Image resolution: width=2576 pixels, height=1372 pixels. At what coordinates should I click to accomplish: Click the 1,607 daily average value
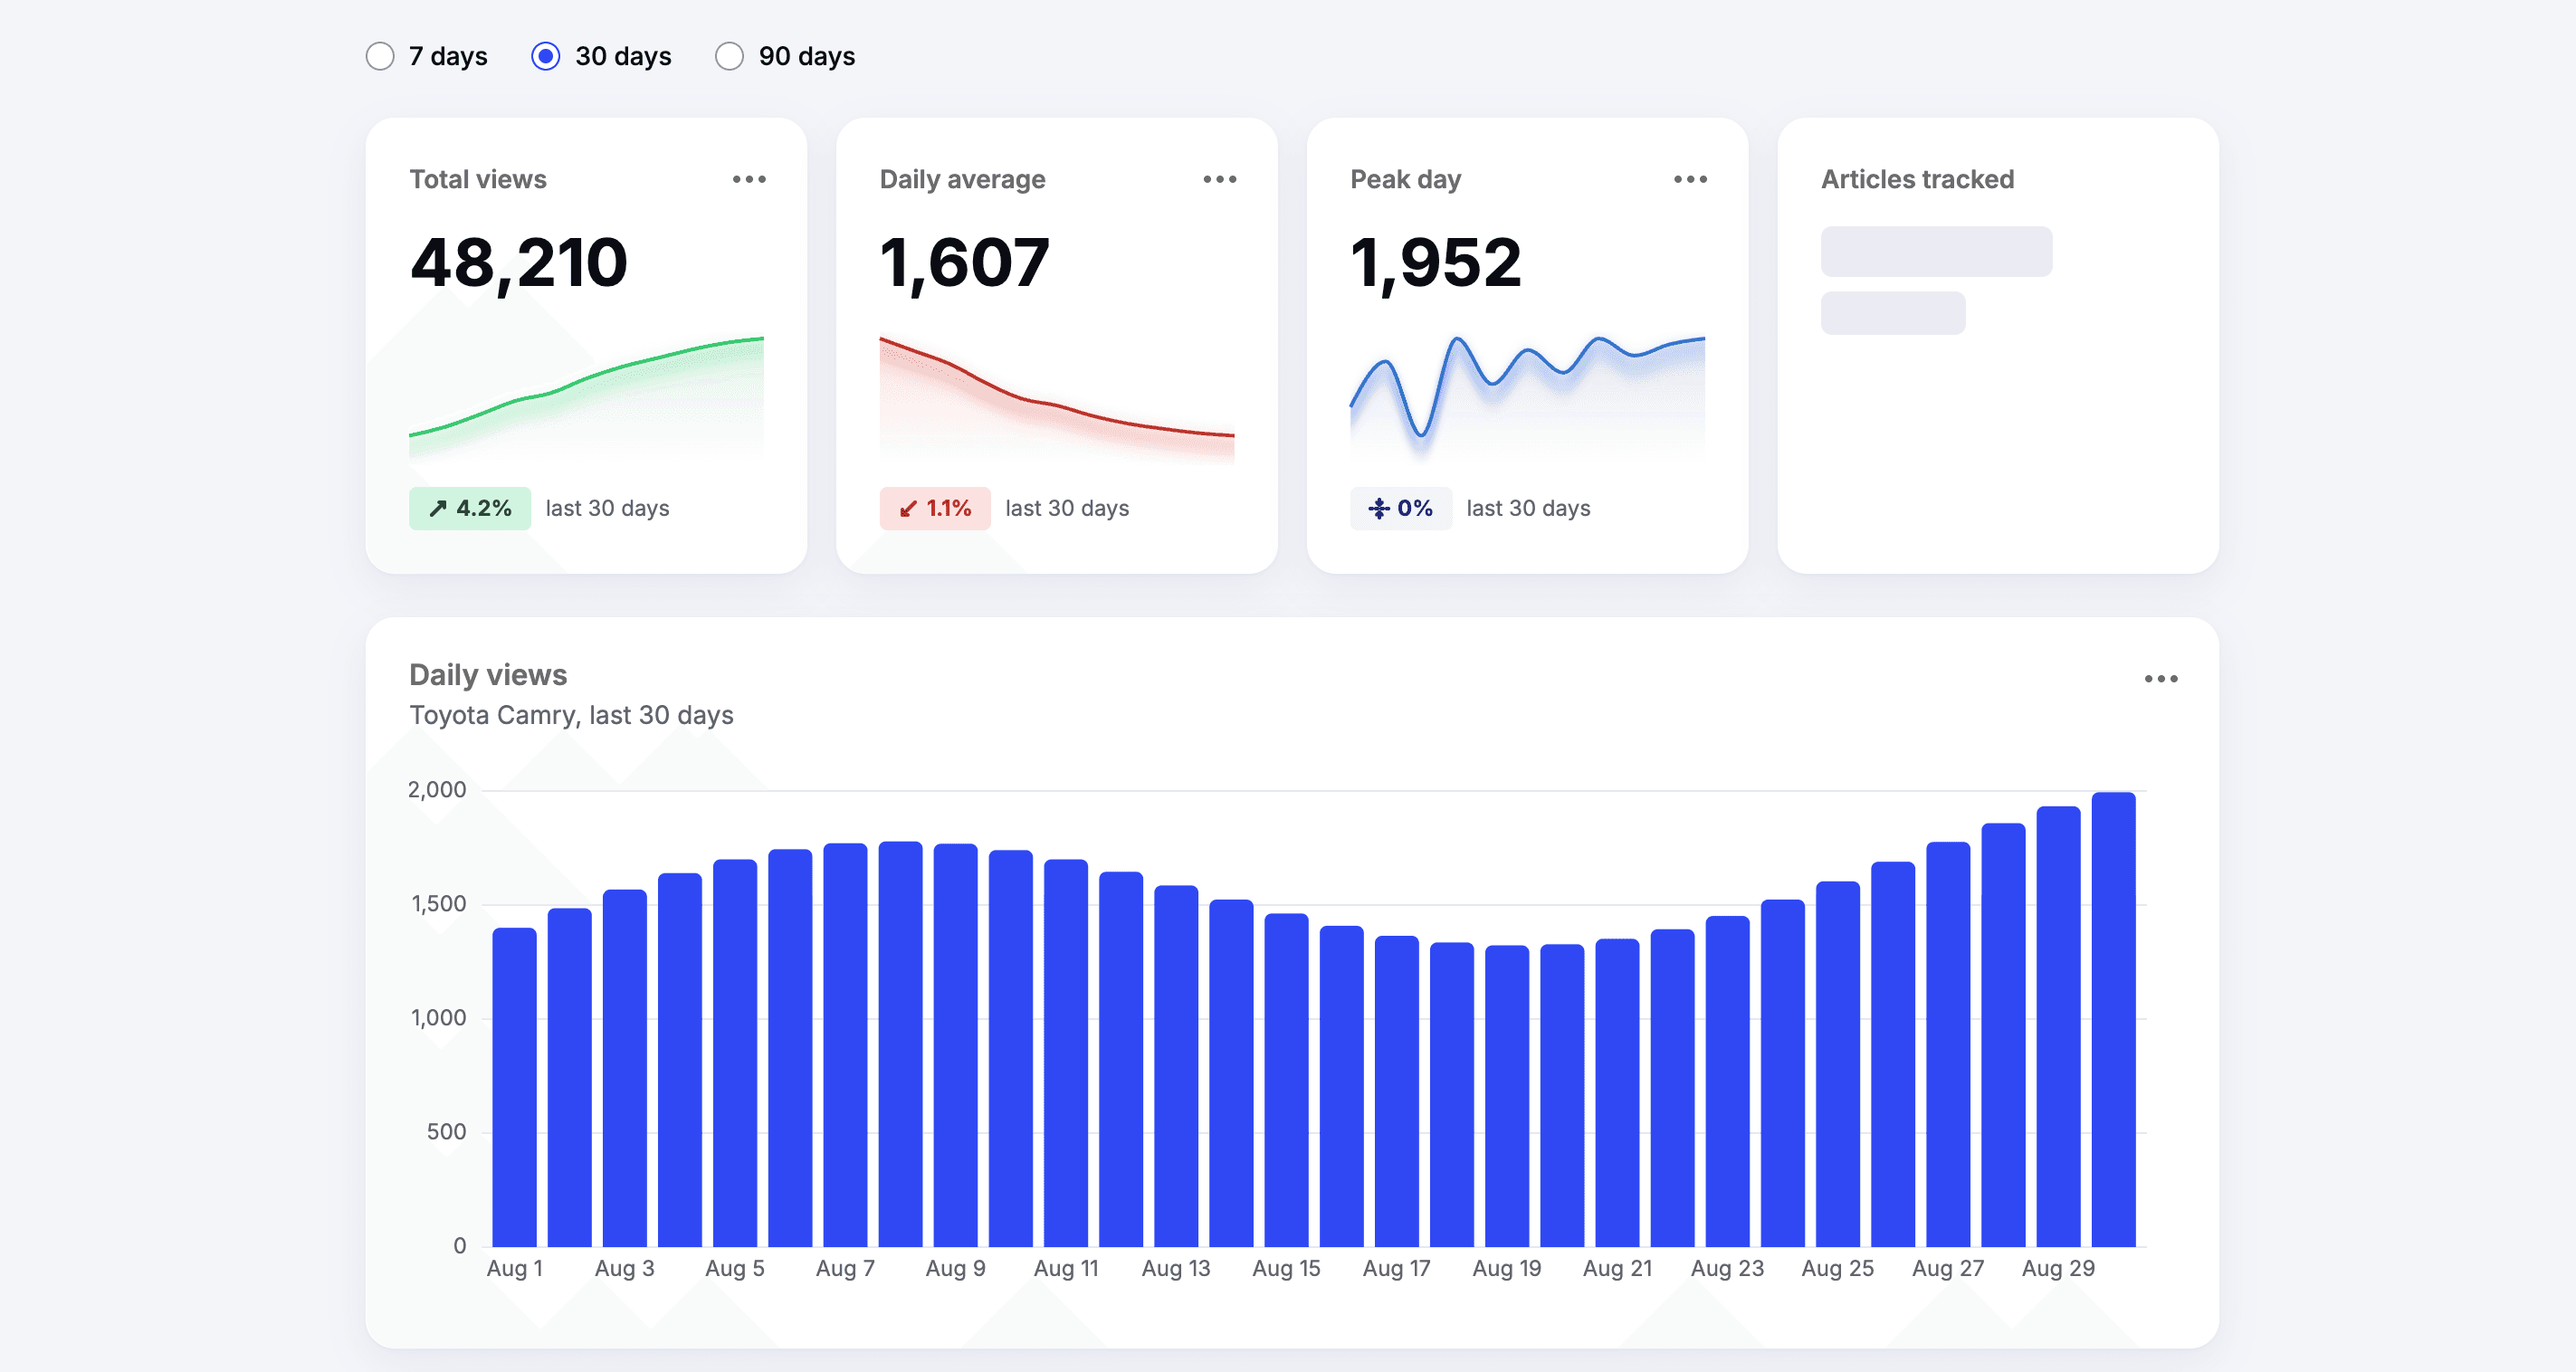click(965, 263)
